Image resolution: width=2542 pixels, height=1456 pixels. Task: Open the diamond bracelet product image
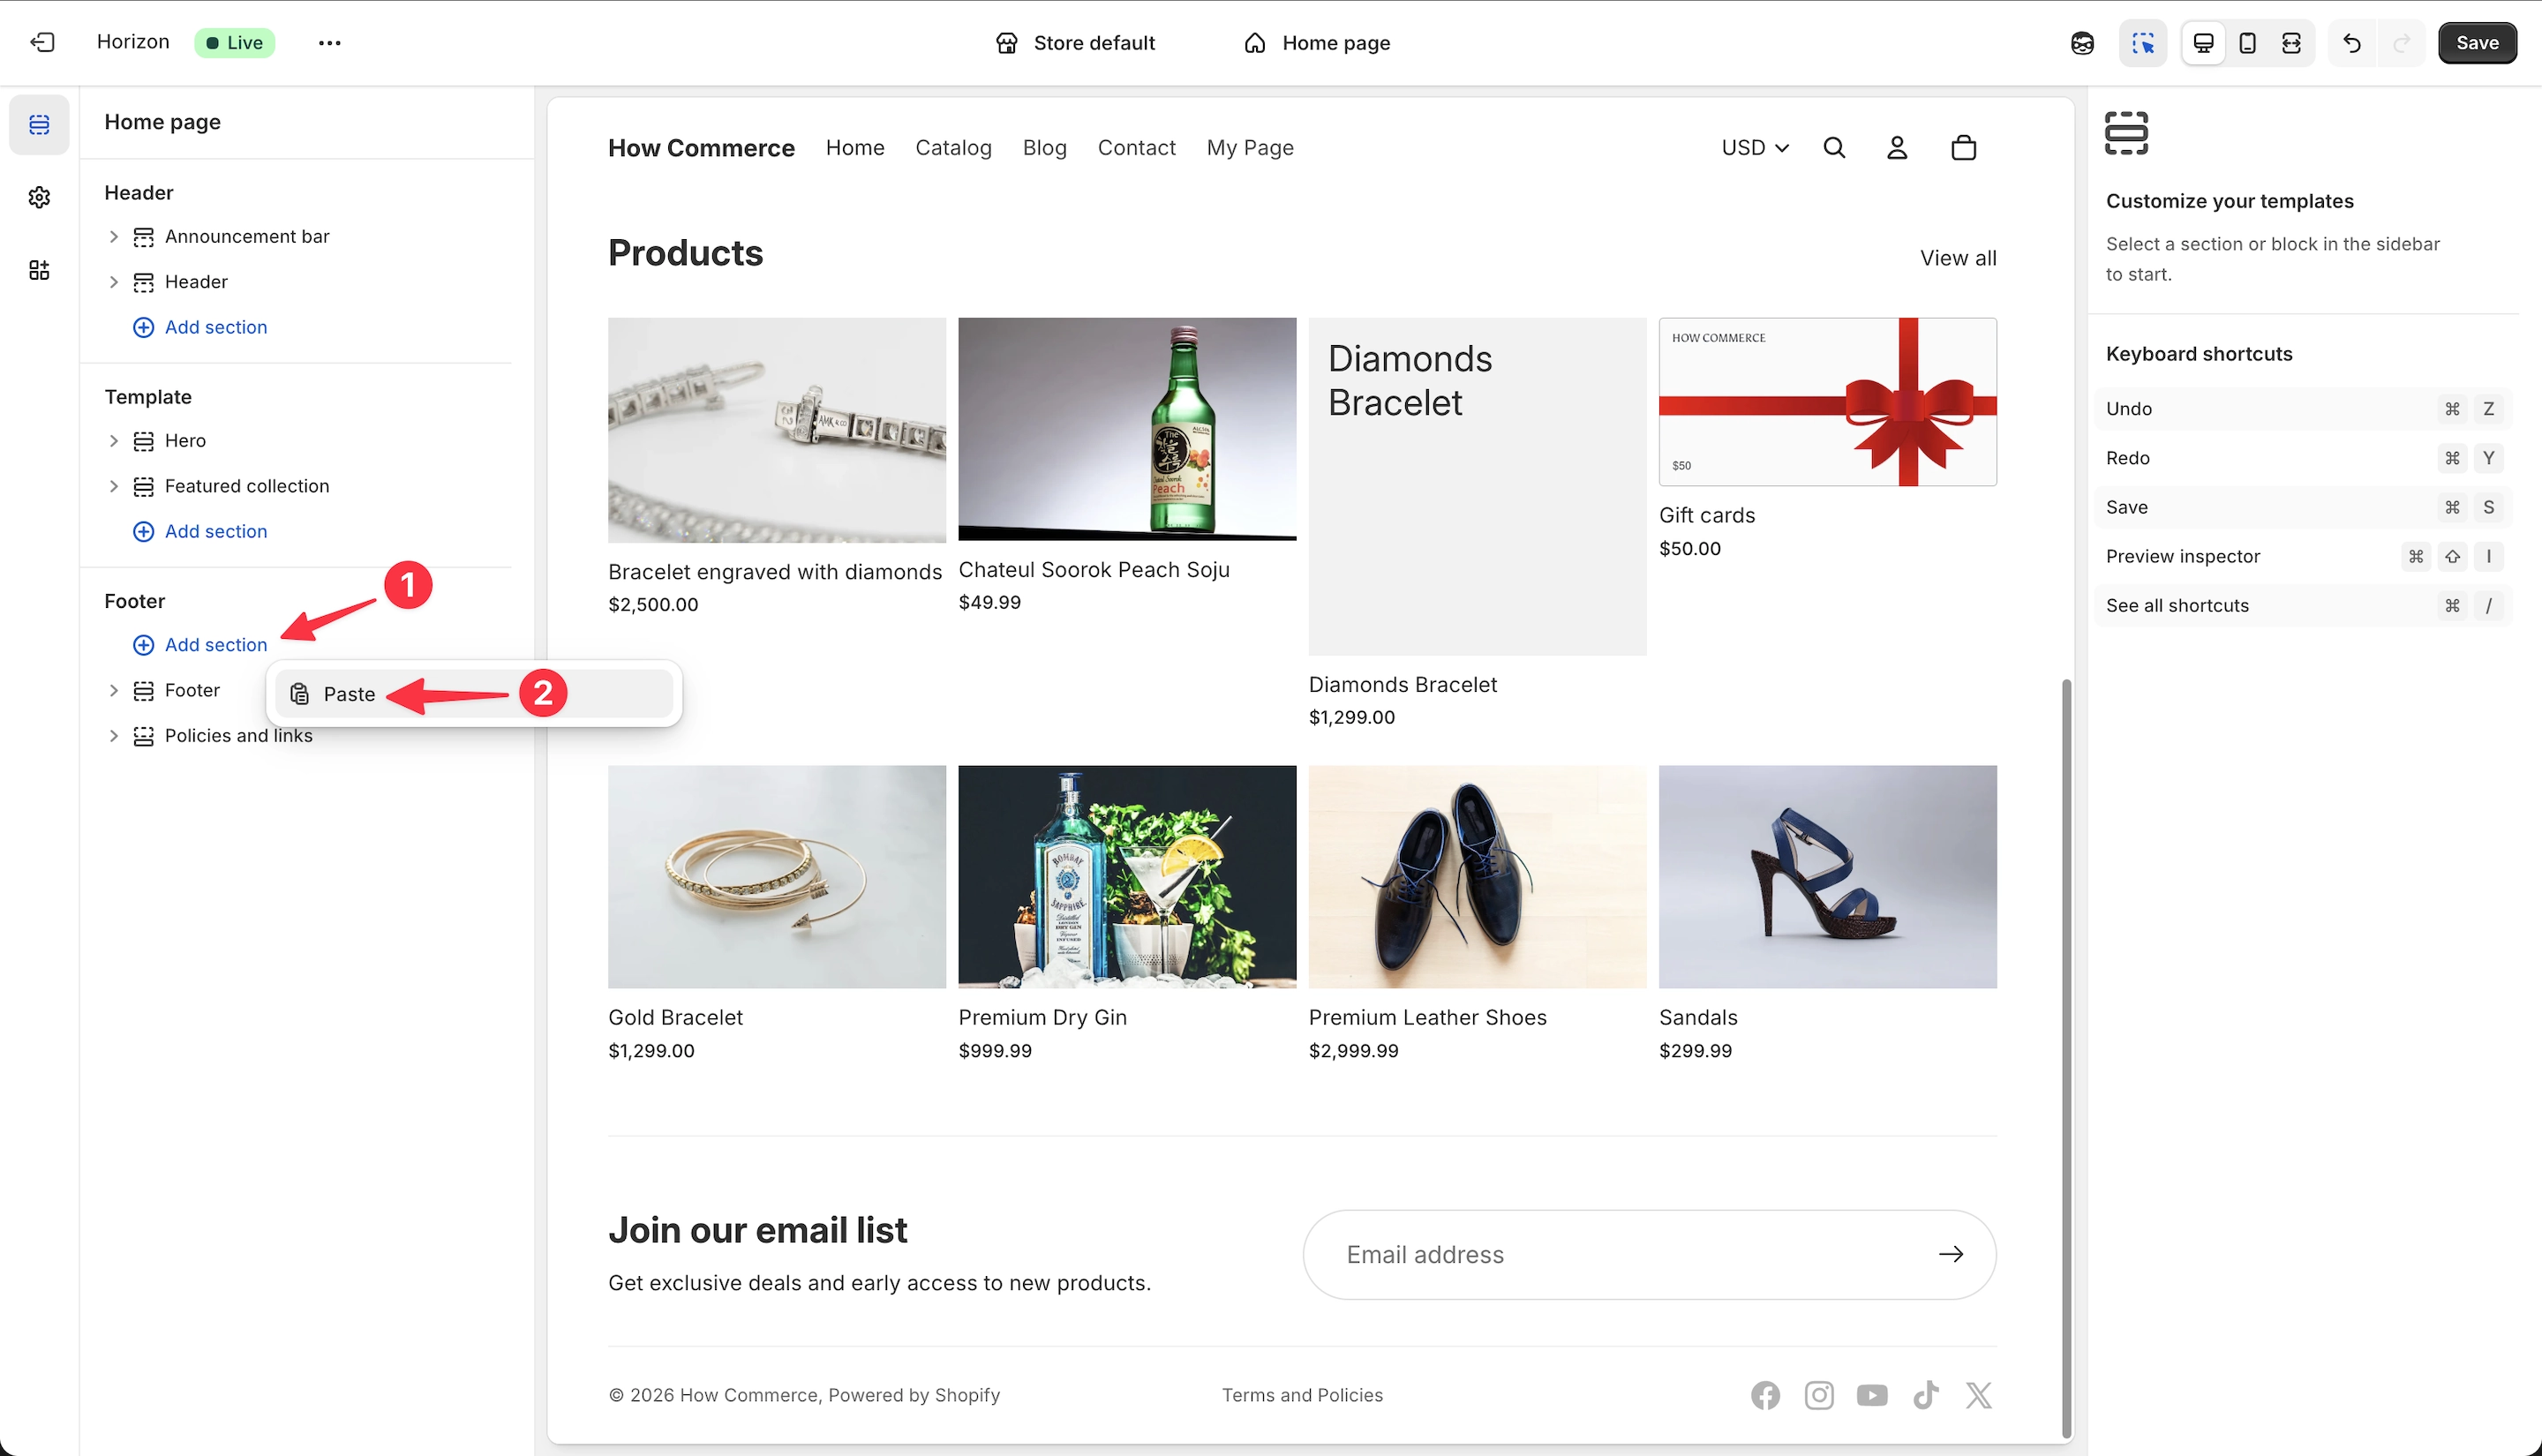coord(777,430)
